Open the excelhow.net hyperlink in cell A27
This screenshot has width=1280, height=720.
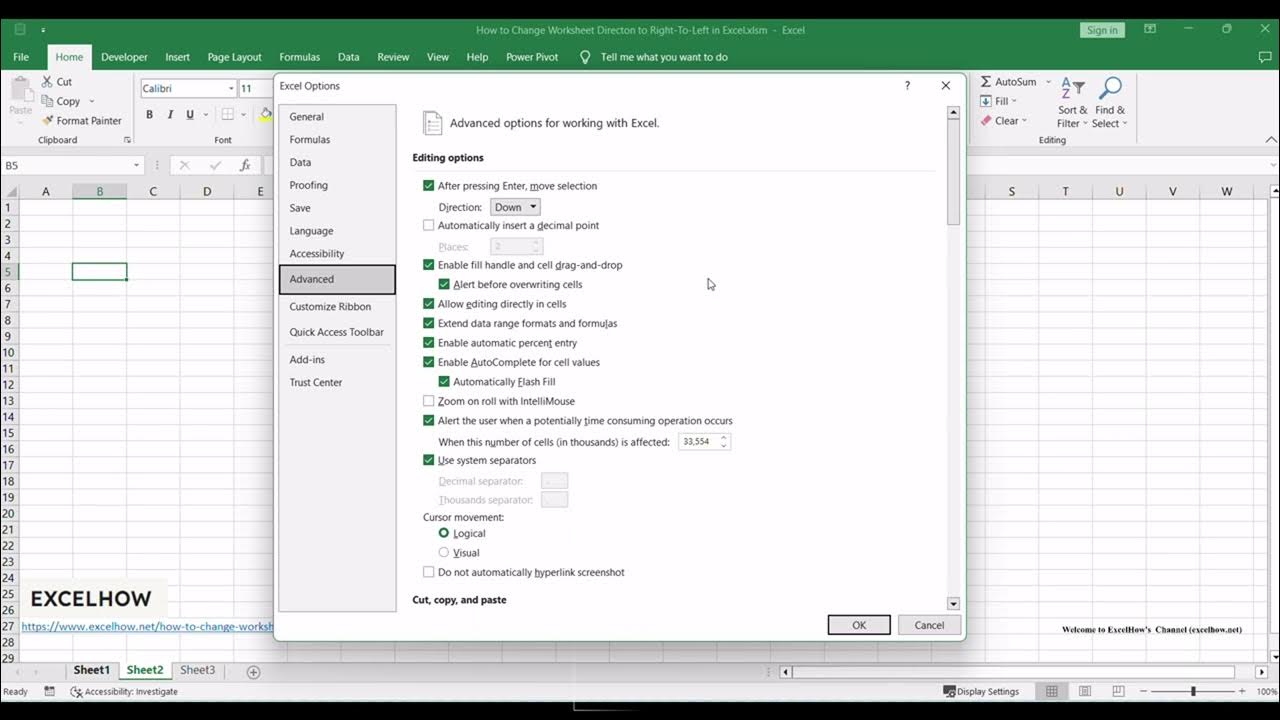pos(147,627)
